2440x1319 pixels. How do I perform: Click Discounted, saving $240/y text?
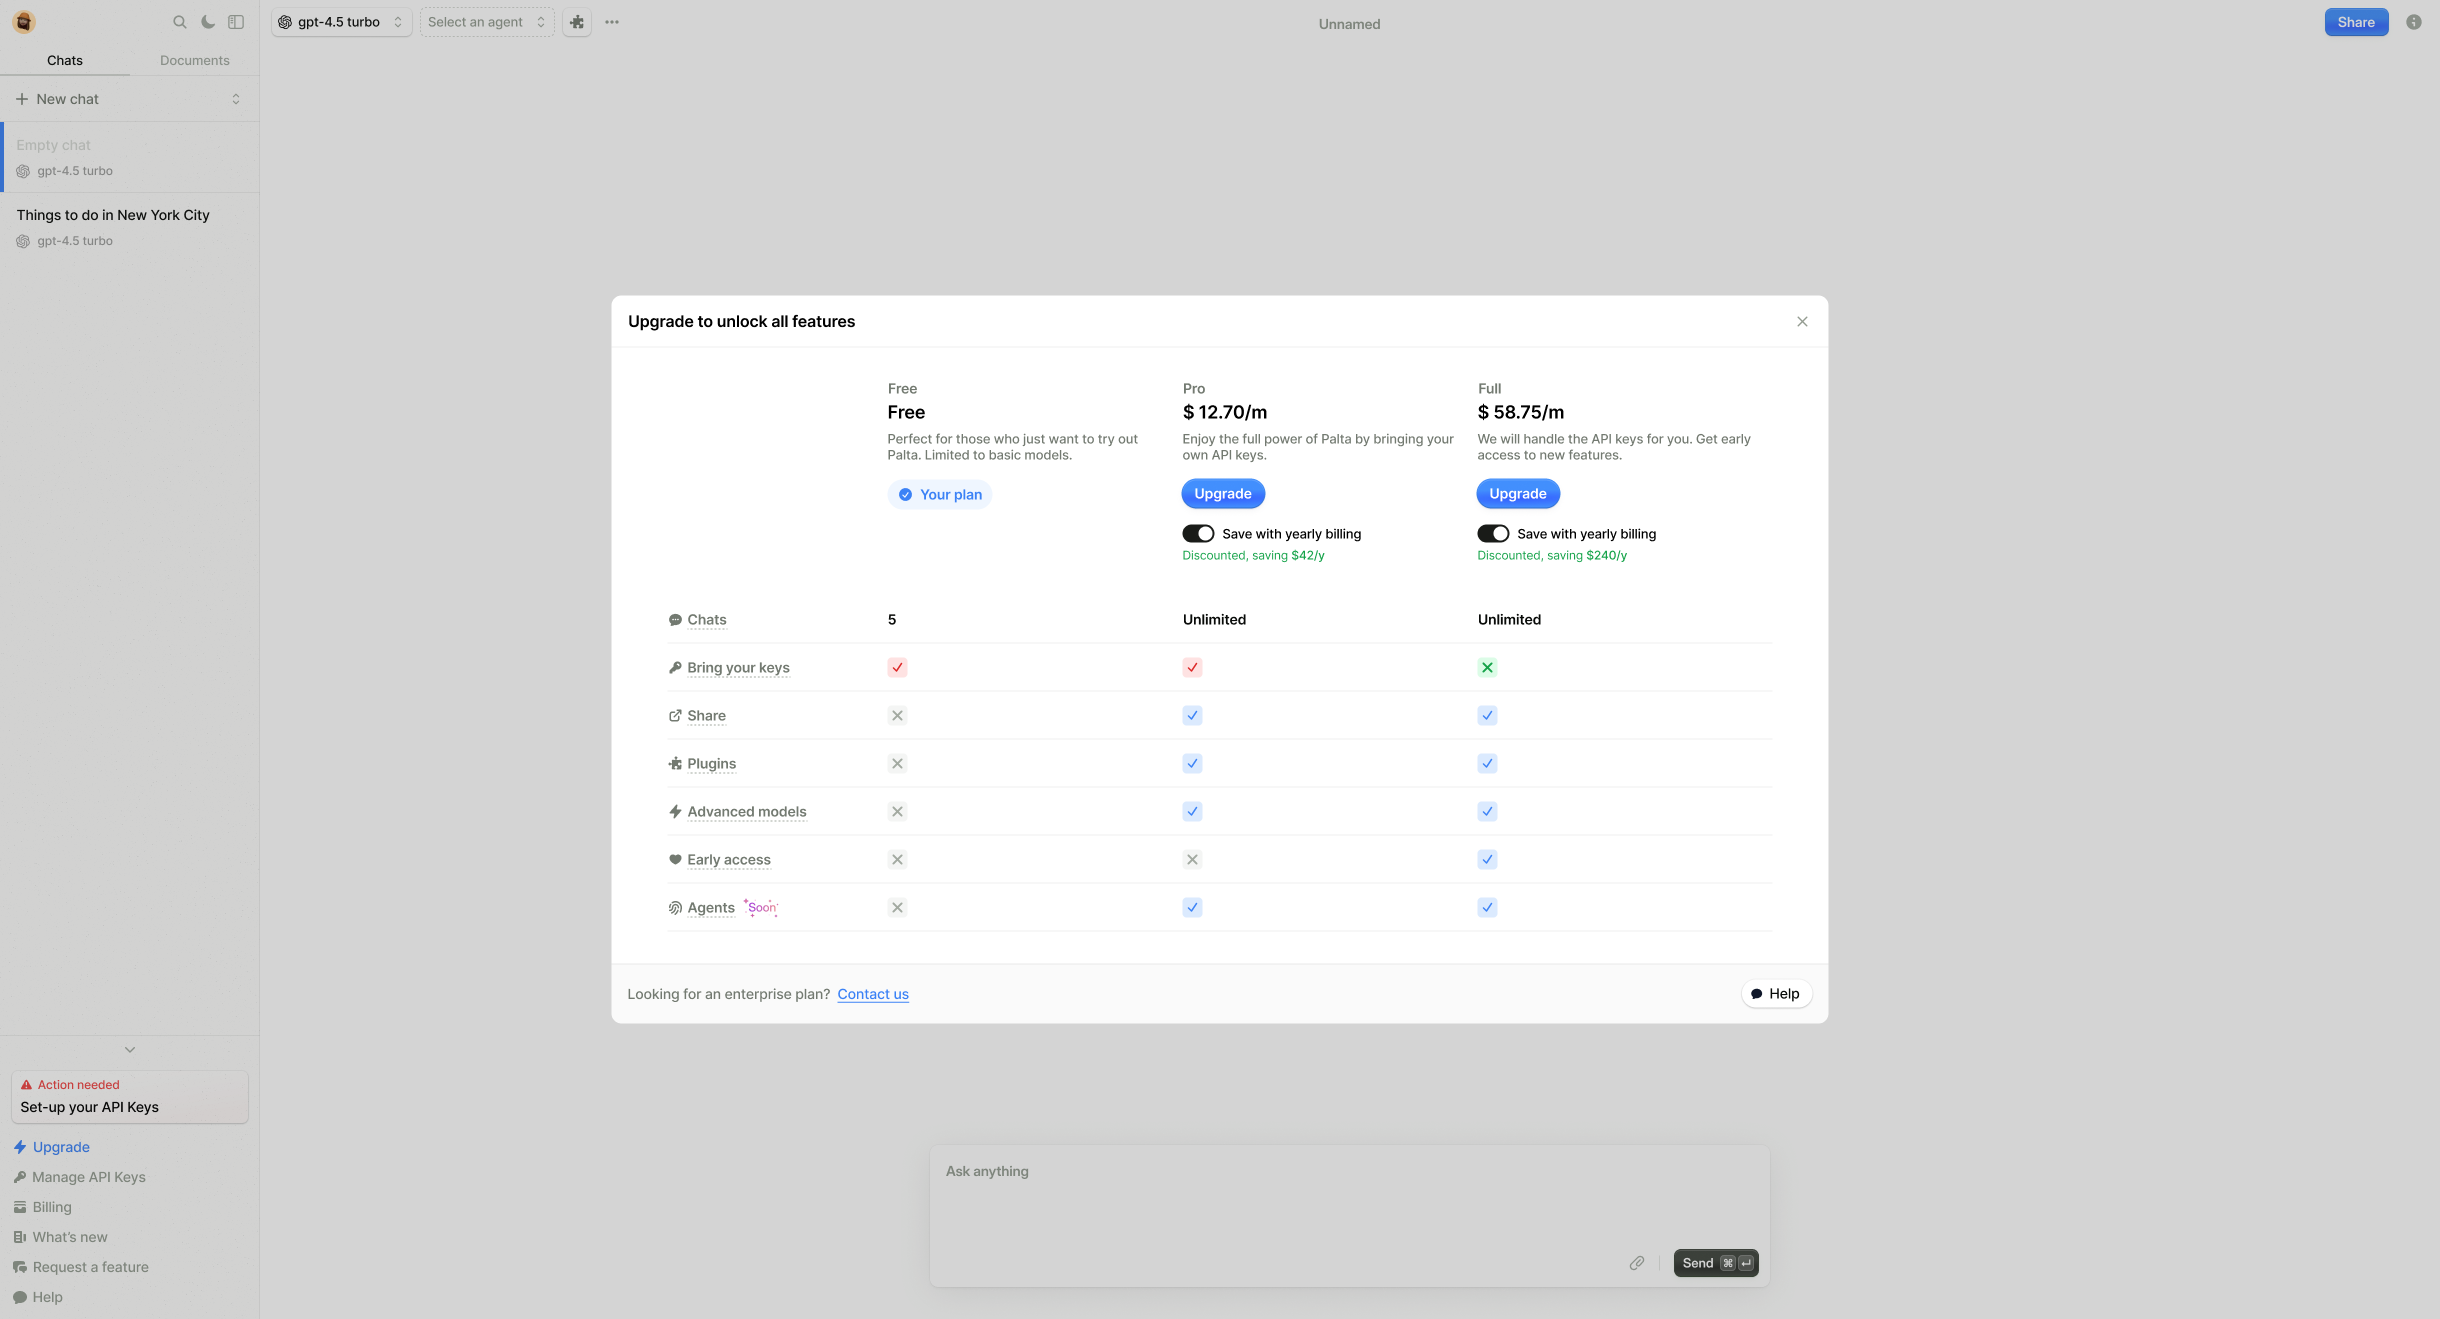pos(1552,556)
